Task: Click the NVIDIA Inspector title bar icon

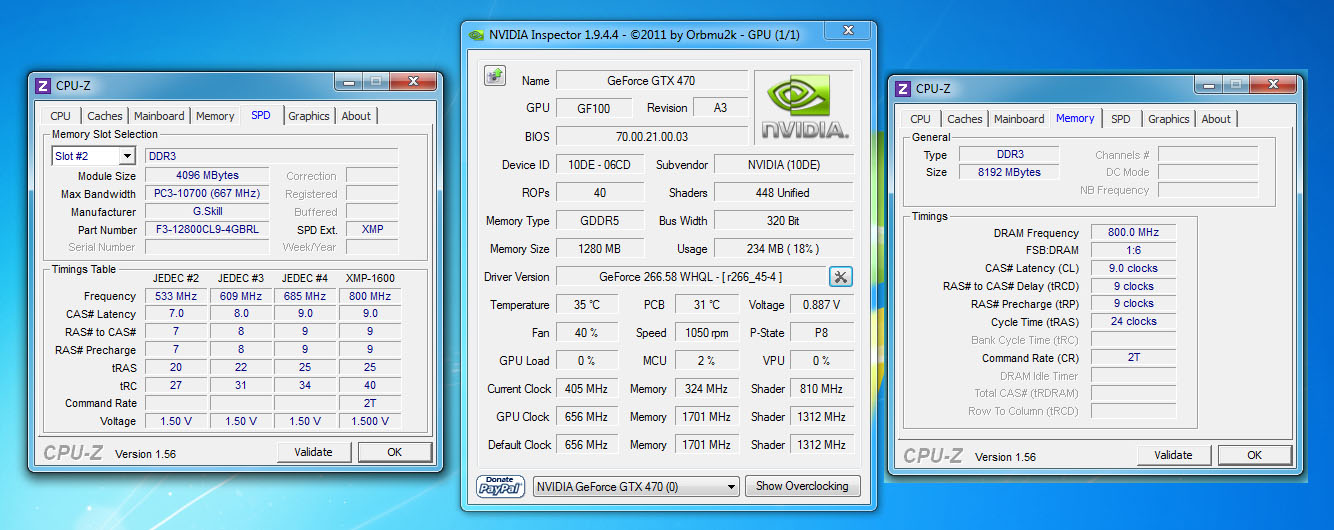Action: click(477, 34)
